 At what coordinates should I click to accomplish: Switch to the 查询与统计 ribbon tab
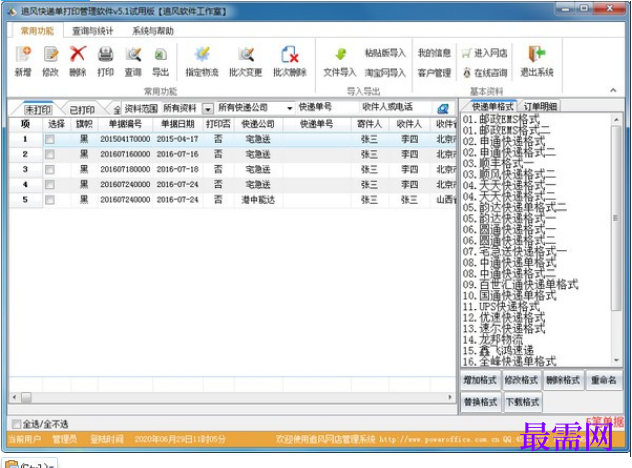[93, 31]
